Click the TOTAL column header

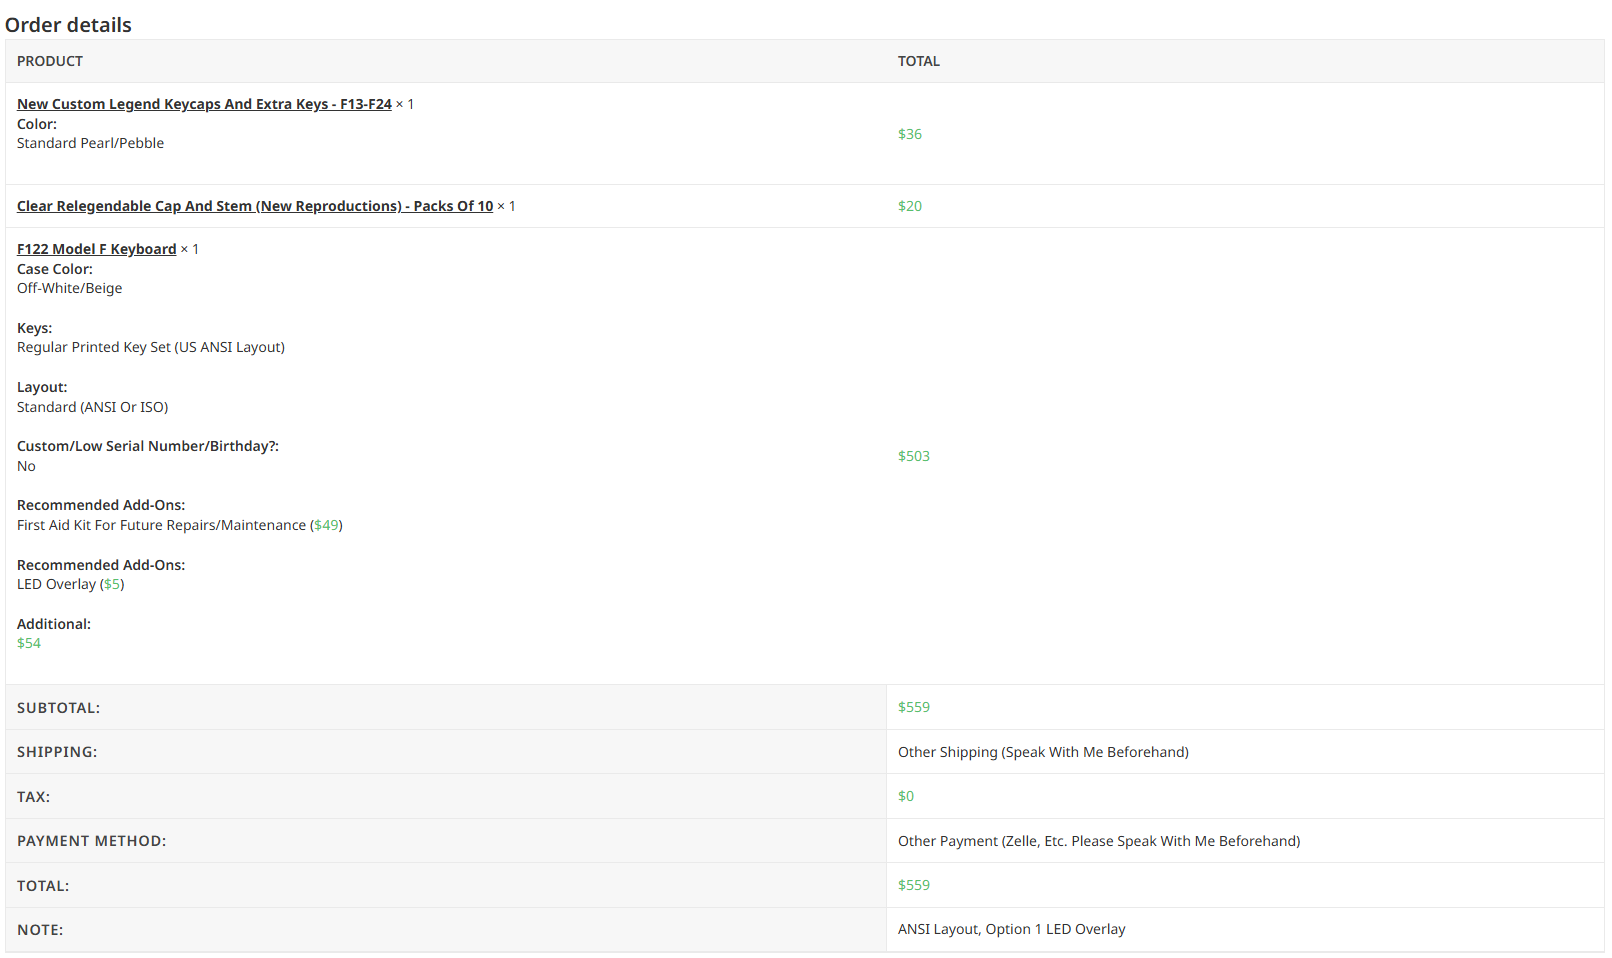[x=919, y=61]
